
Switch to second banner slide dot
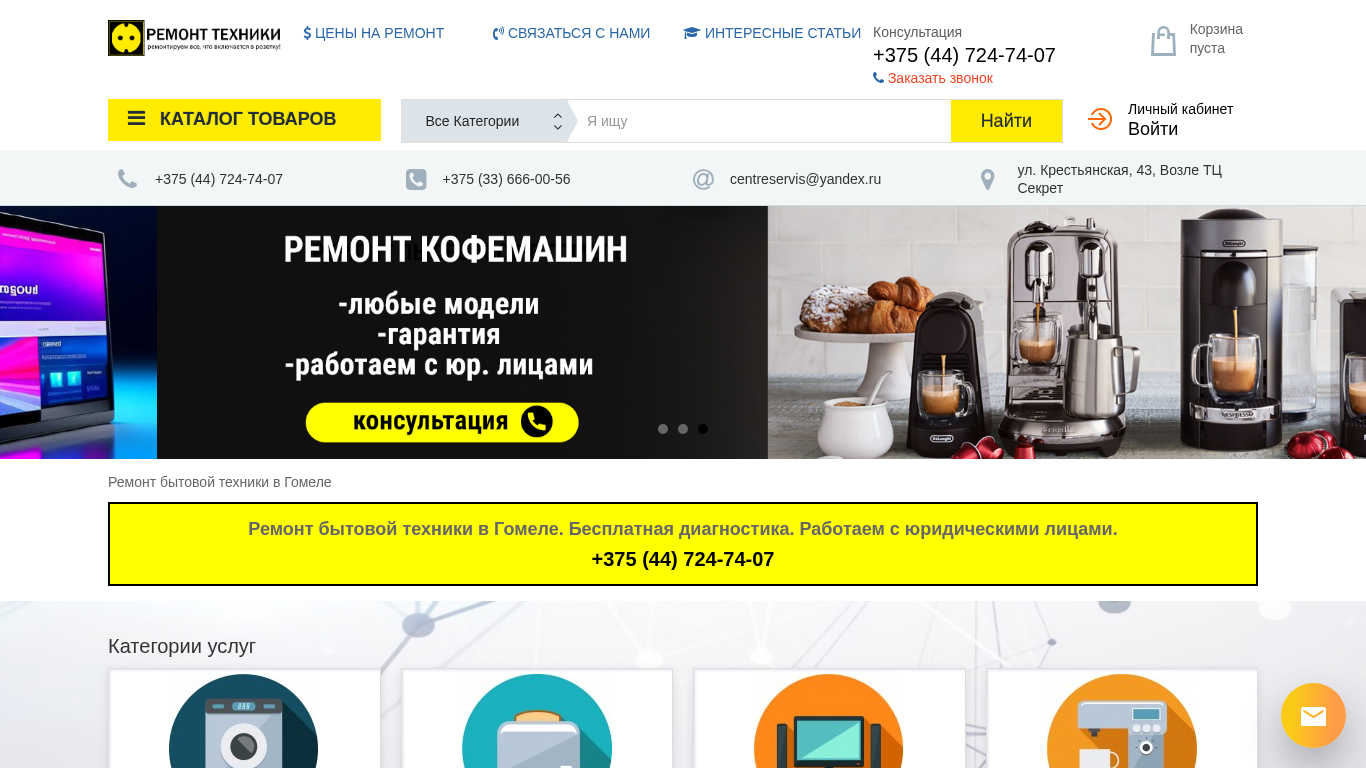(683, 429)
